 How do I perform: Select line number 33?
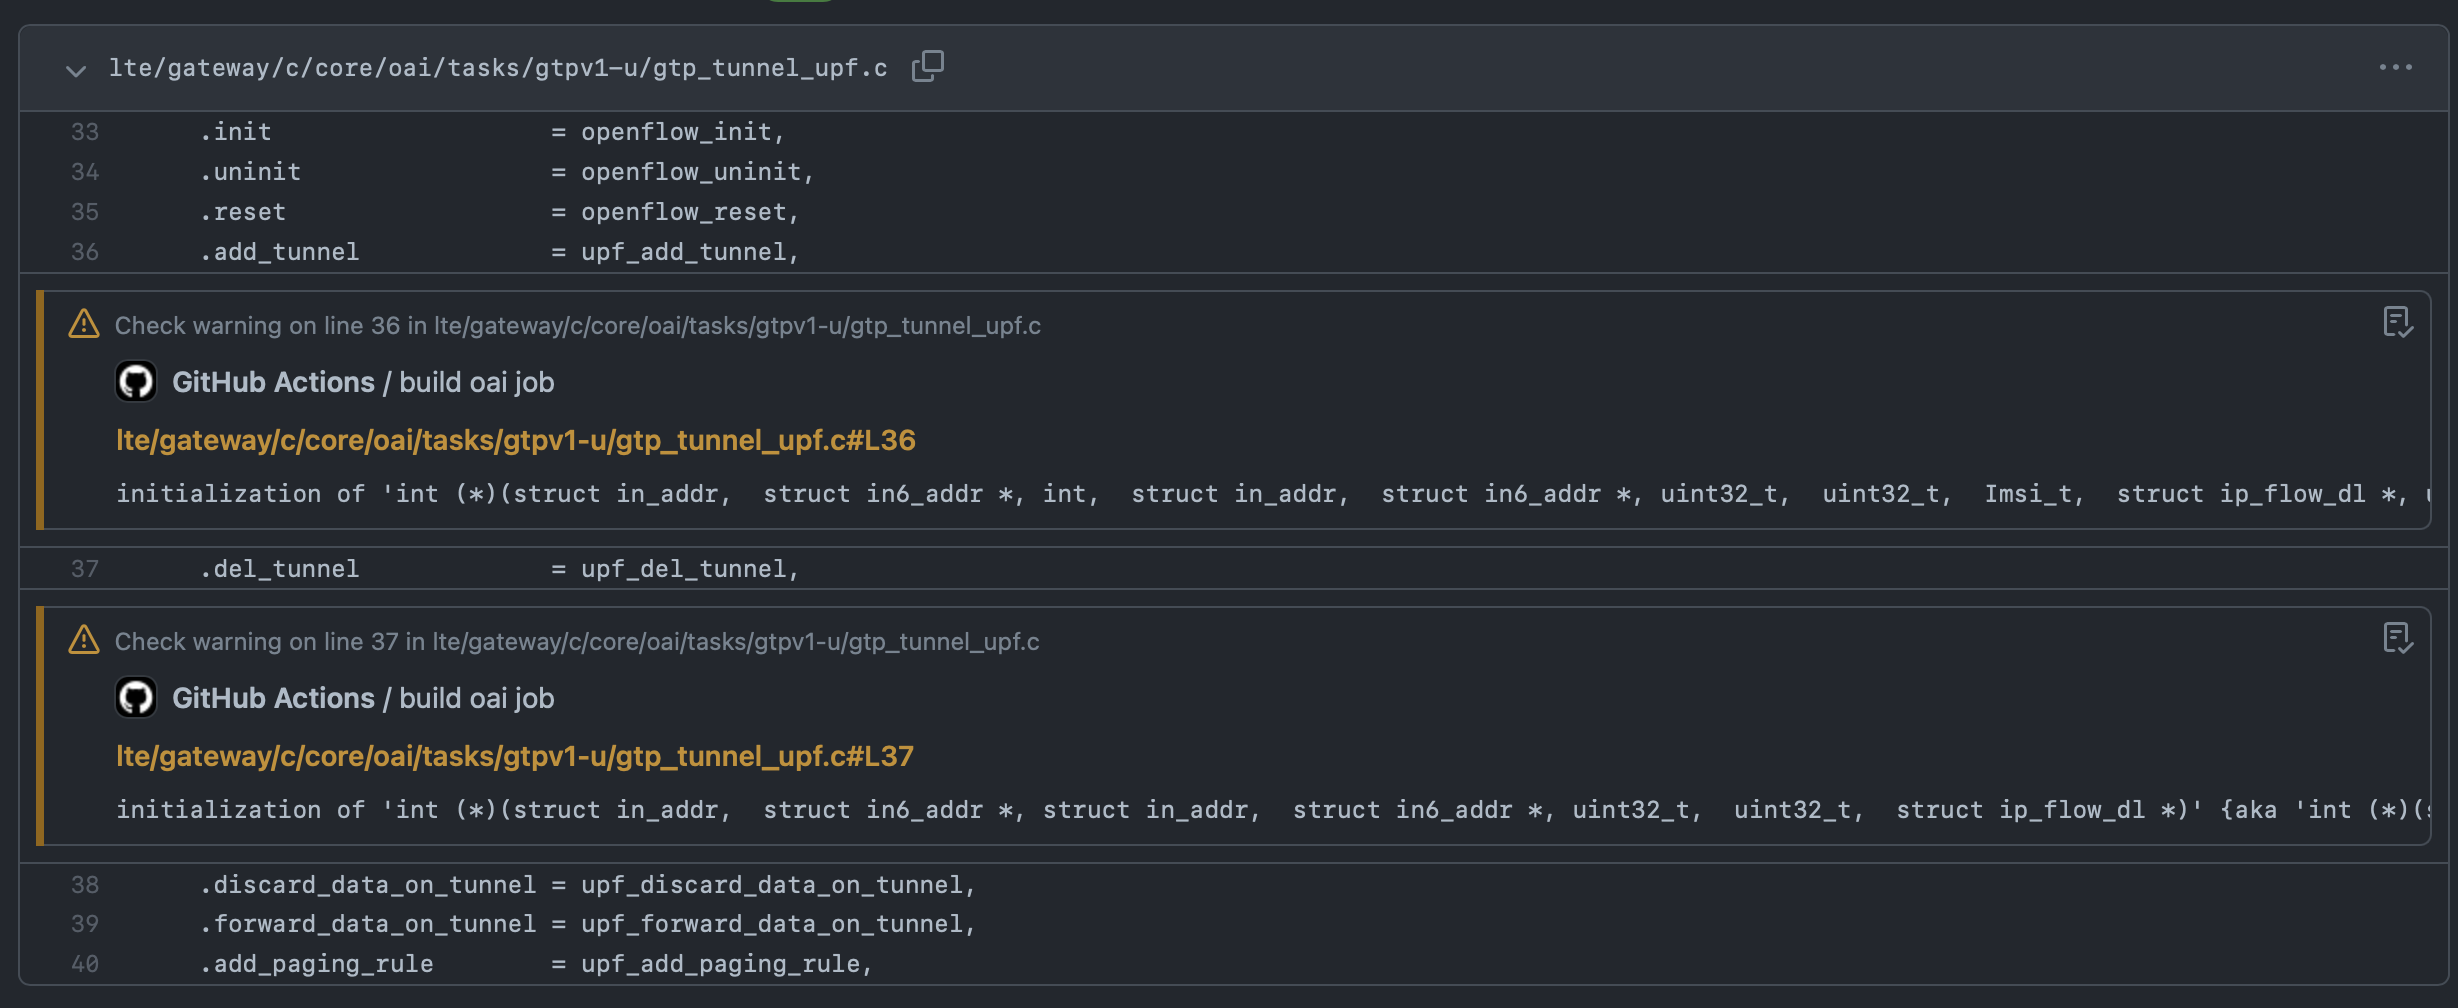(85, 132)
